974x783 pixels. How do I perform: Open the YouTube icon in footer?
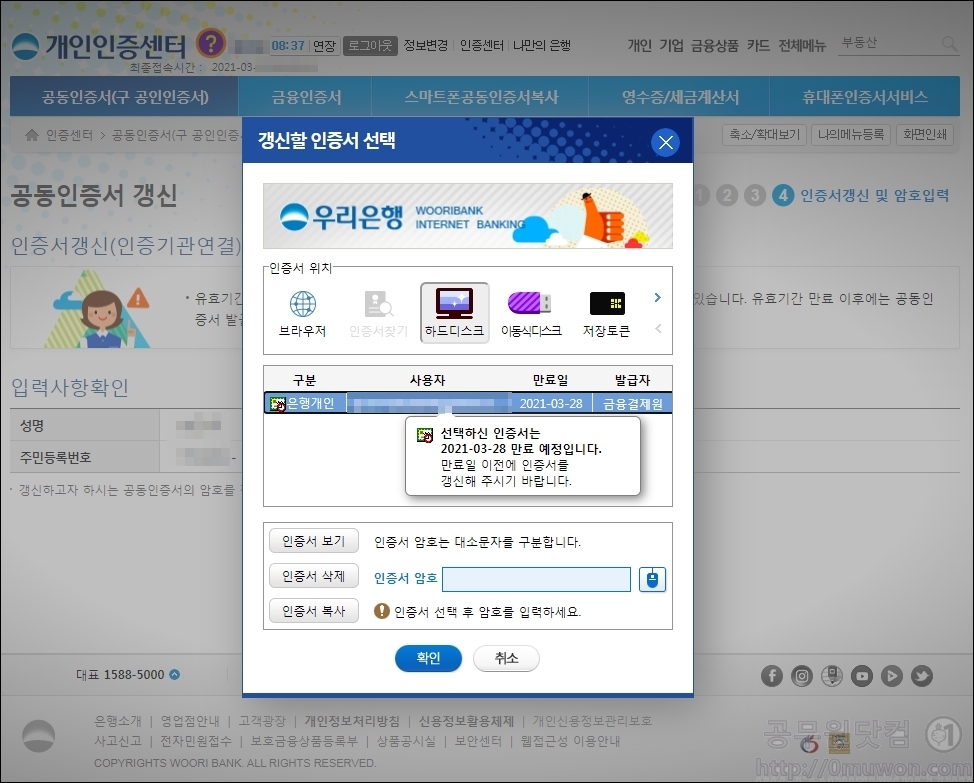862,676
